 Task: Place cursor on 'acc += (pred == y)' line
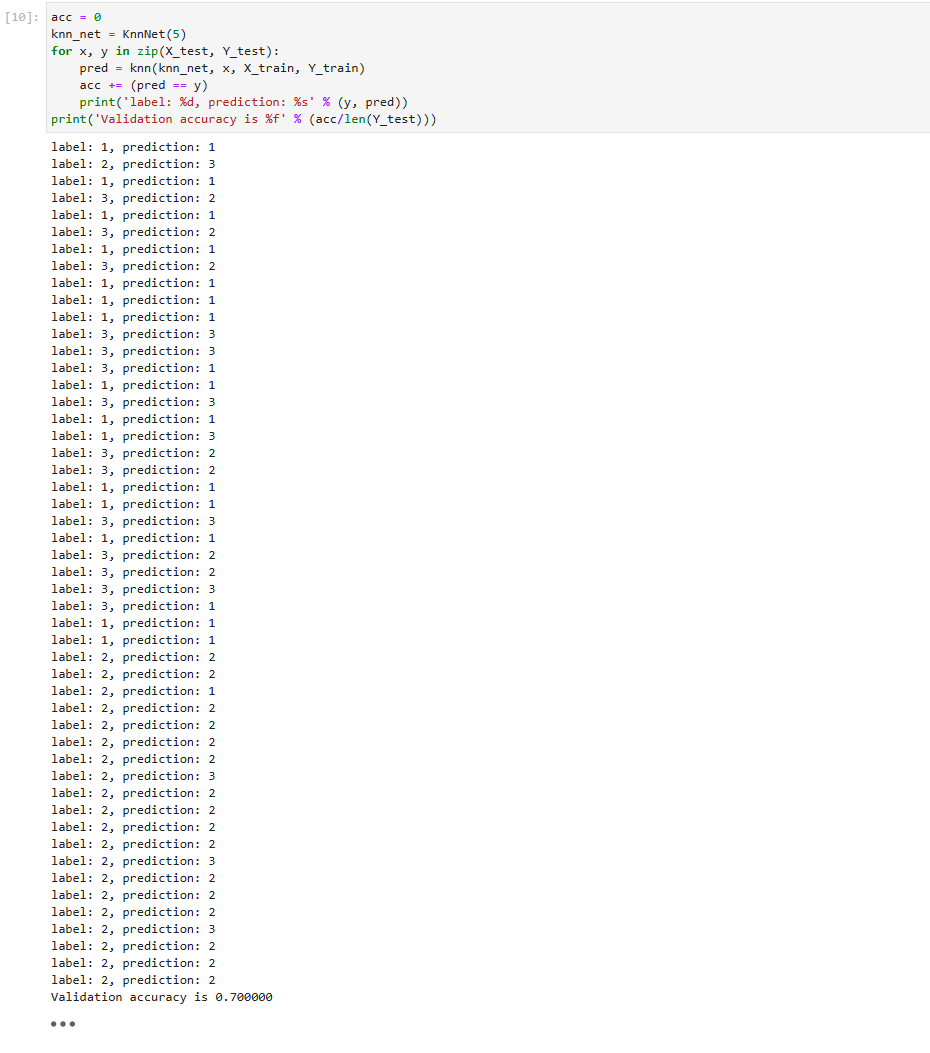coord(144,85)
